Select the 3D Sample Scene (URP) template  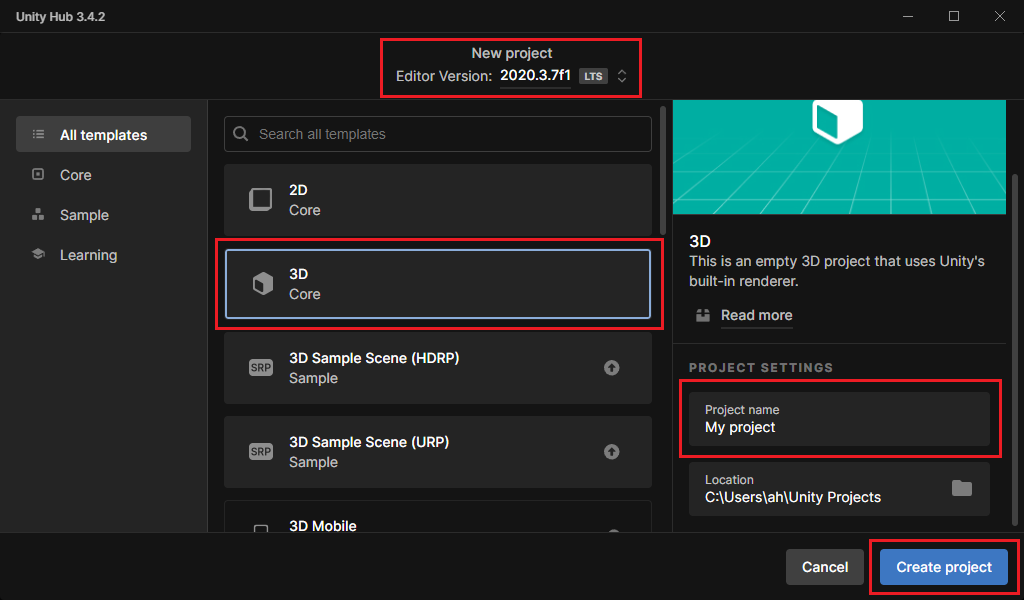[x=438, y=452]
